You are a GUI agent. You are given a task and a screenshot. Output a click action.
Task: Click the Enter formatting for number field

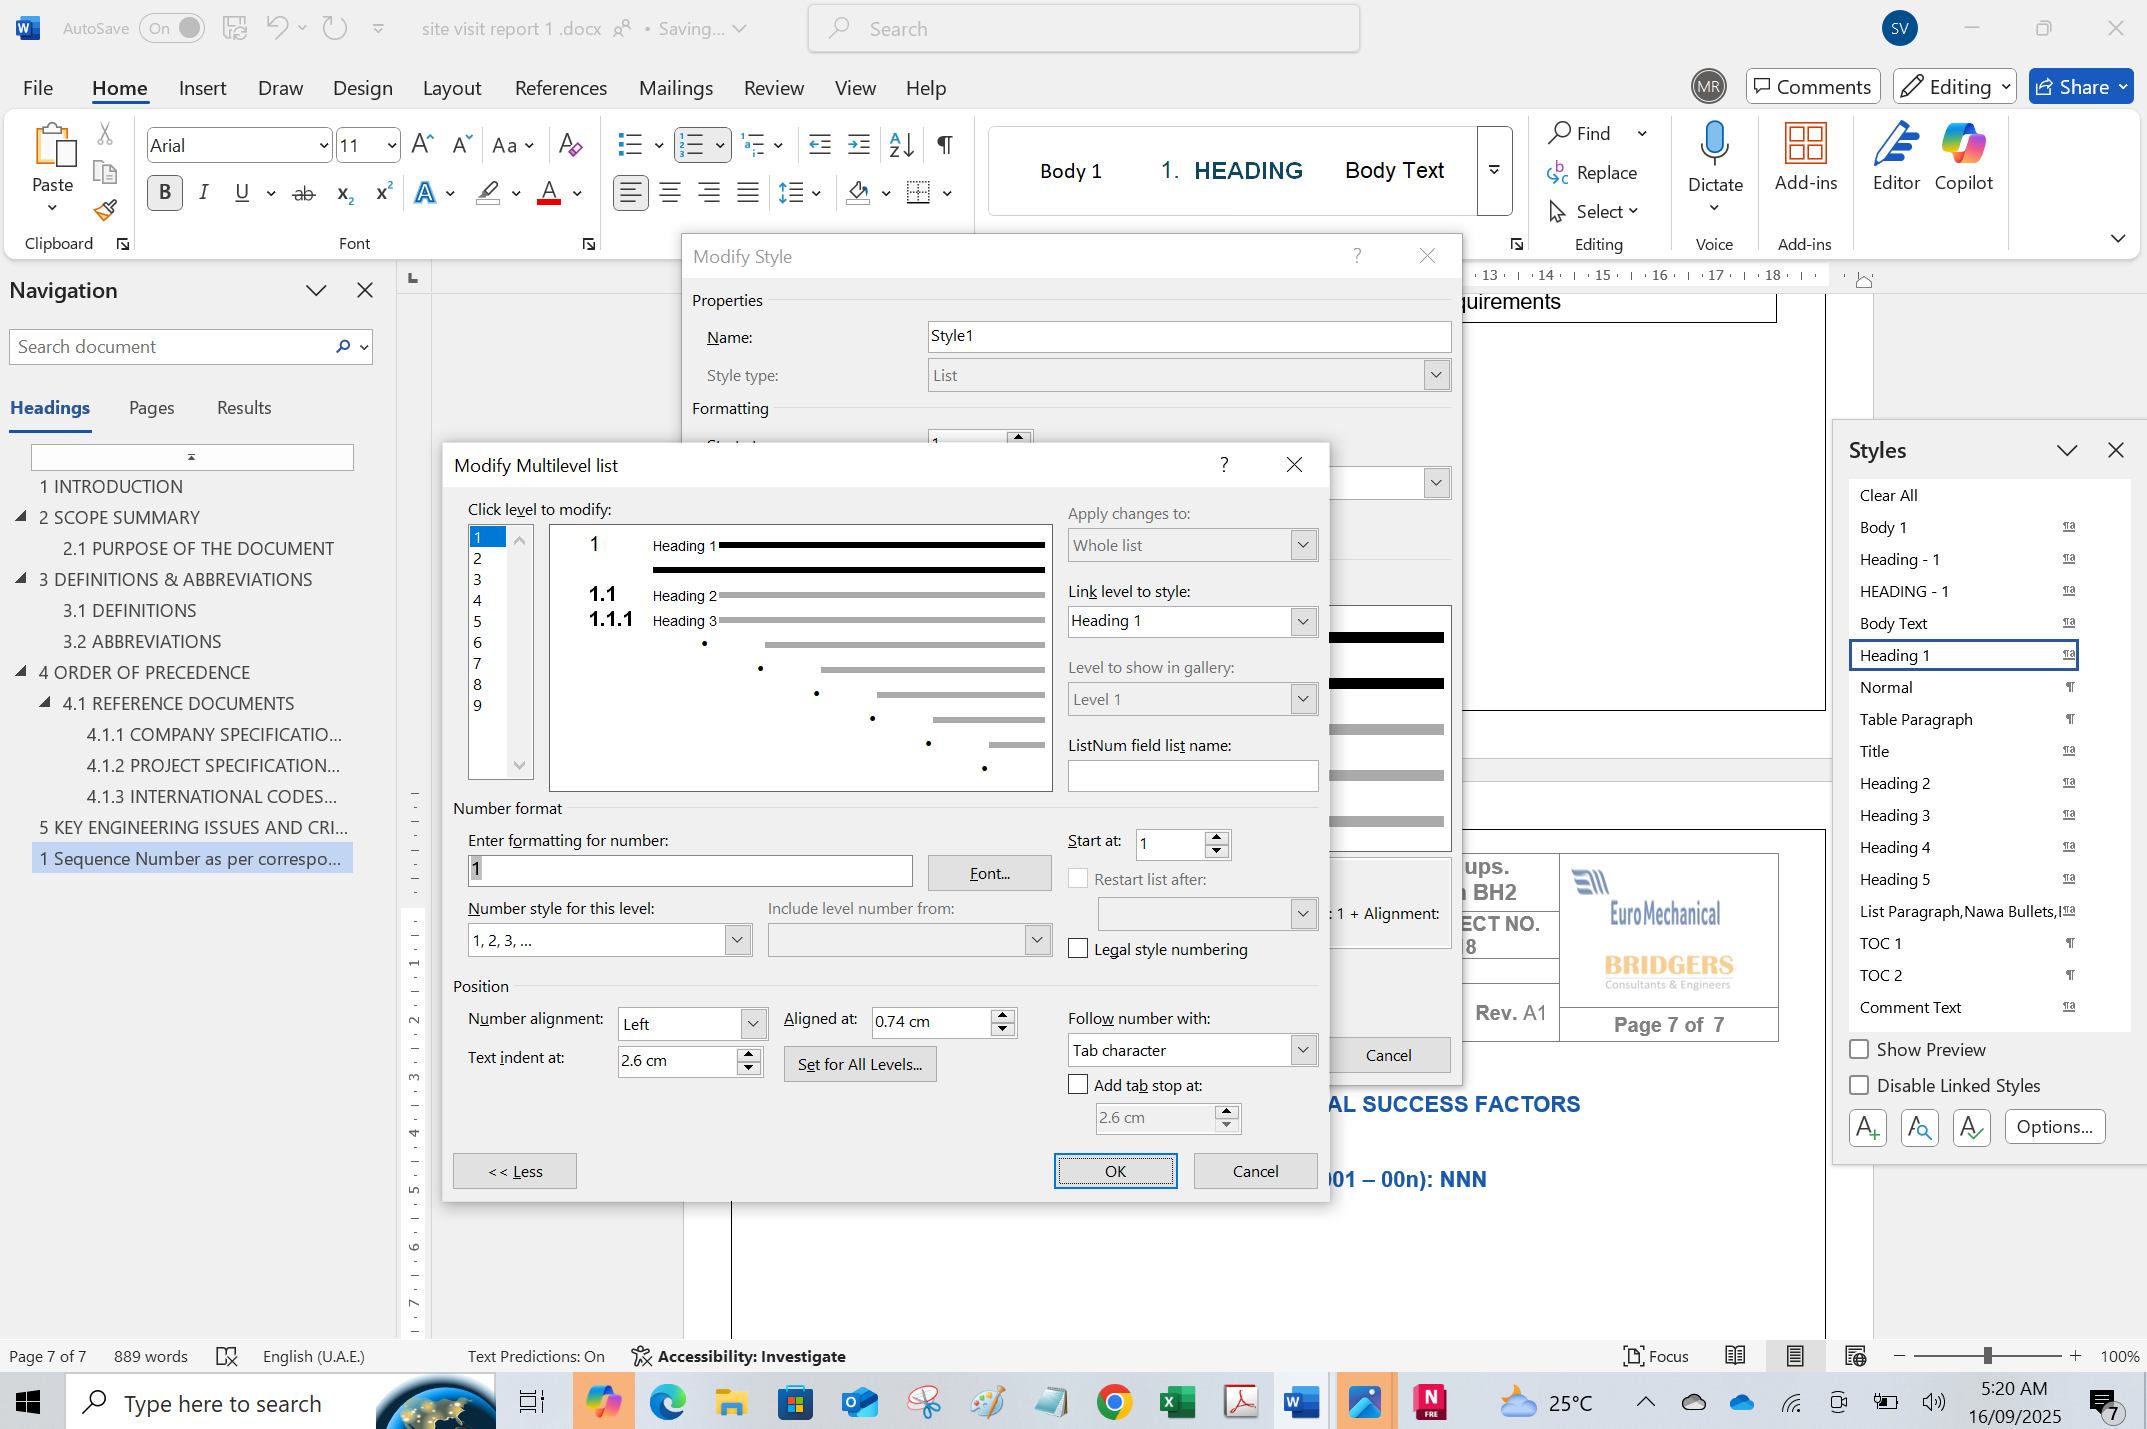690,870
